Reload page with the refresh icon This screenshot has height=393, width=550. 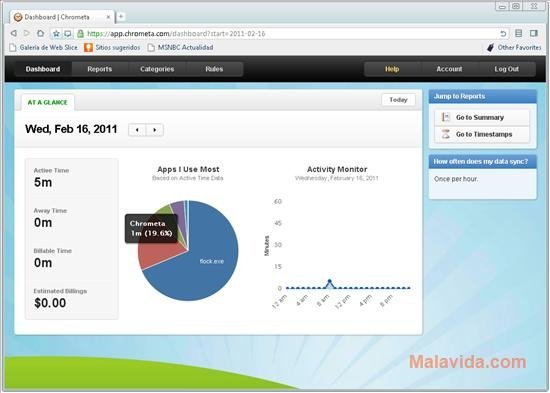[503, 34]
